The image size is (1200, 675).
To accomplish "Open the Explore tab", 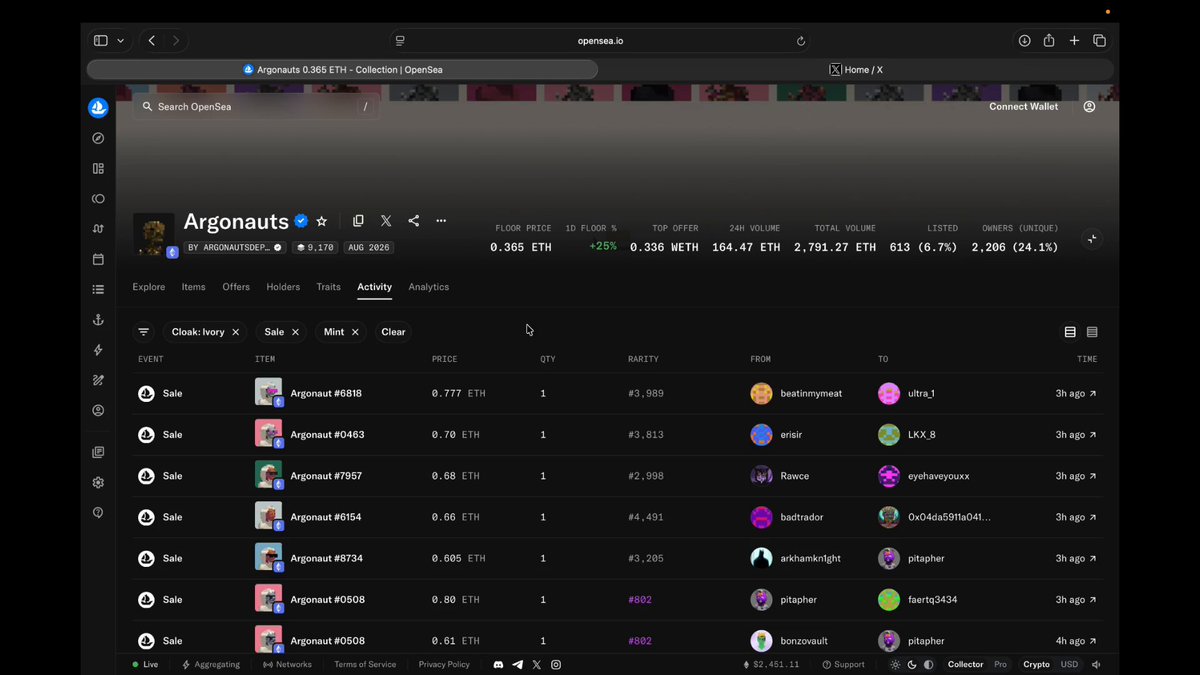I will [x=149, y=287].
